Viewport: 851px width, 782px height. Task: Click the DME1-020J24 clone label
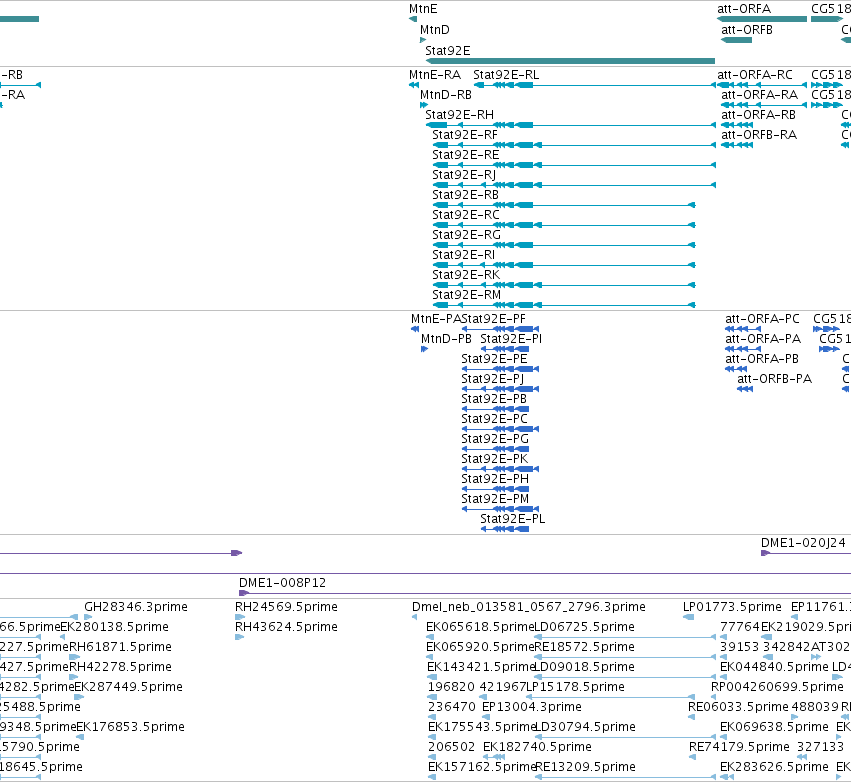[x=803, y=543]
